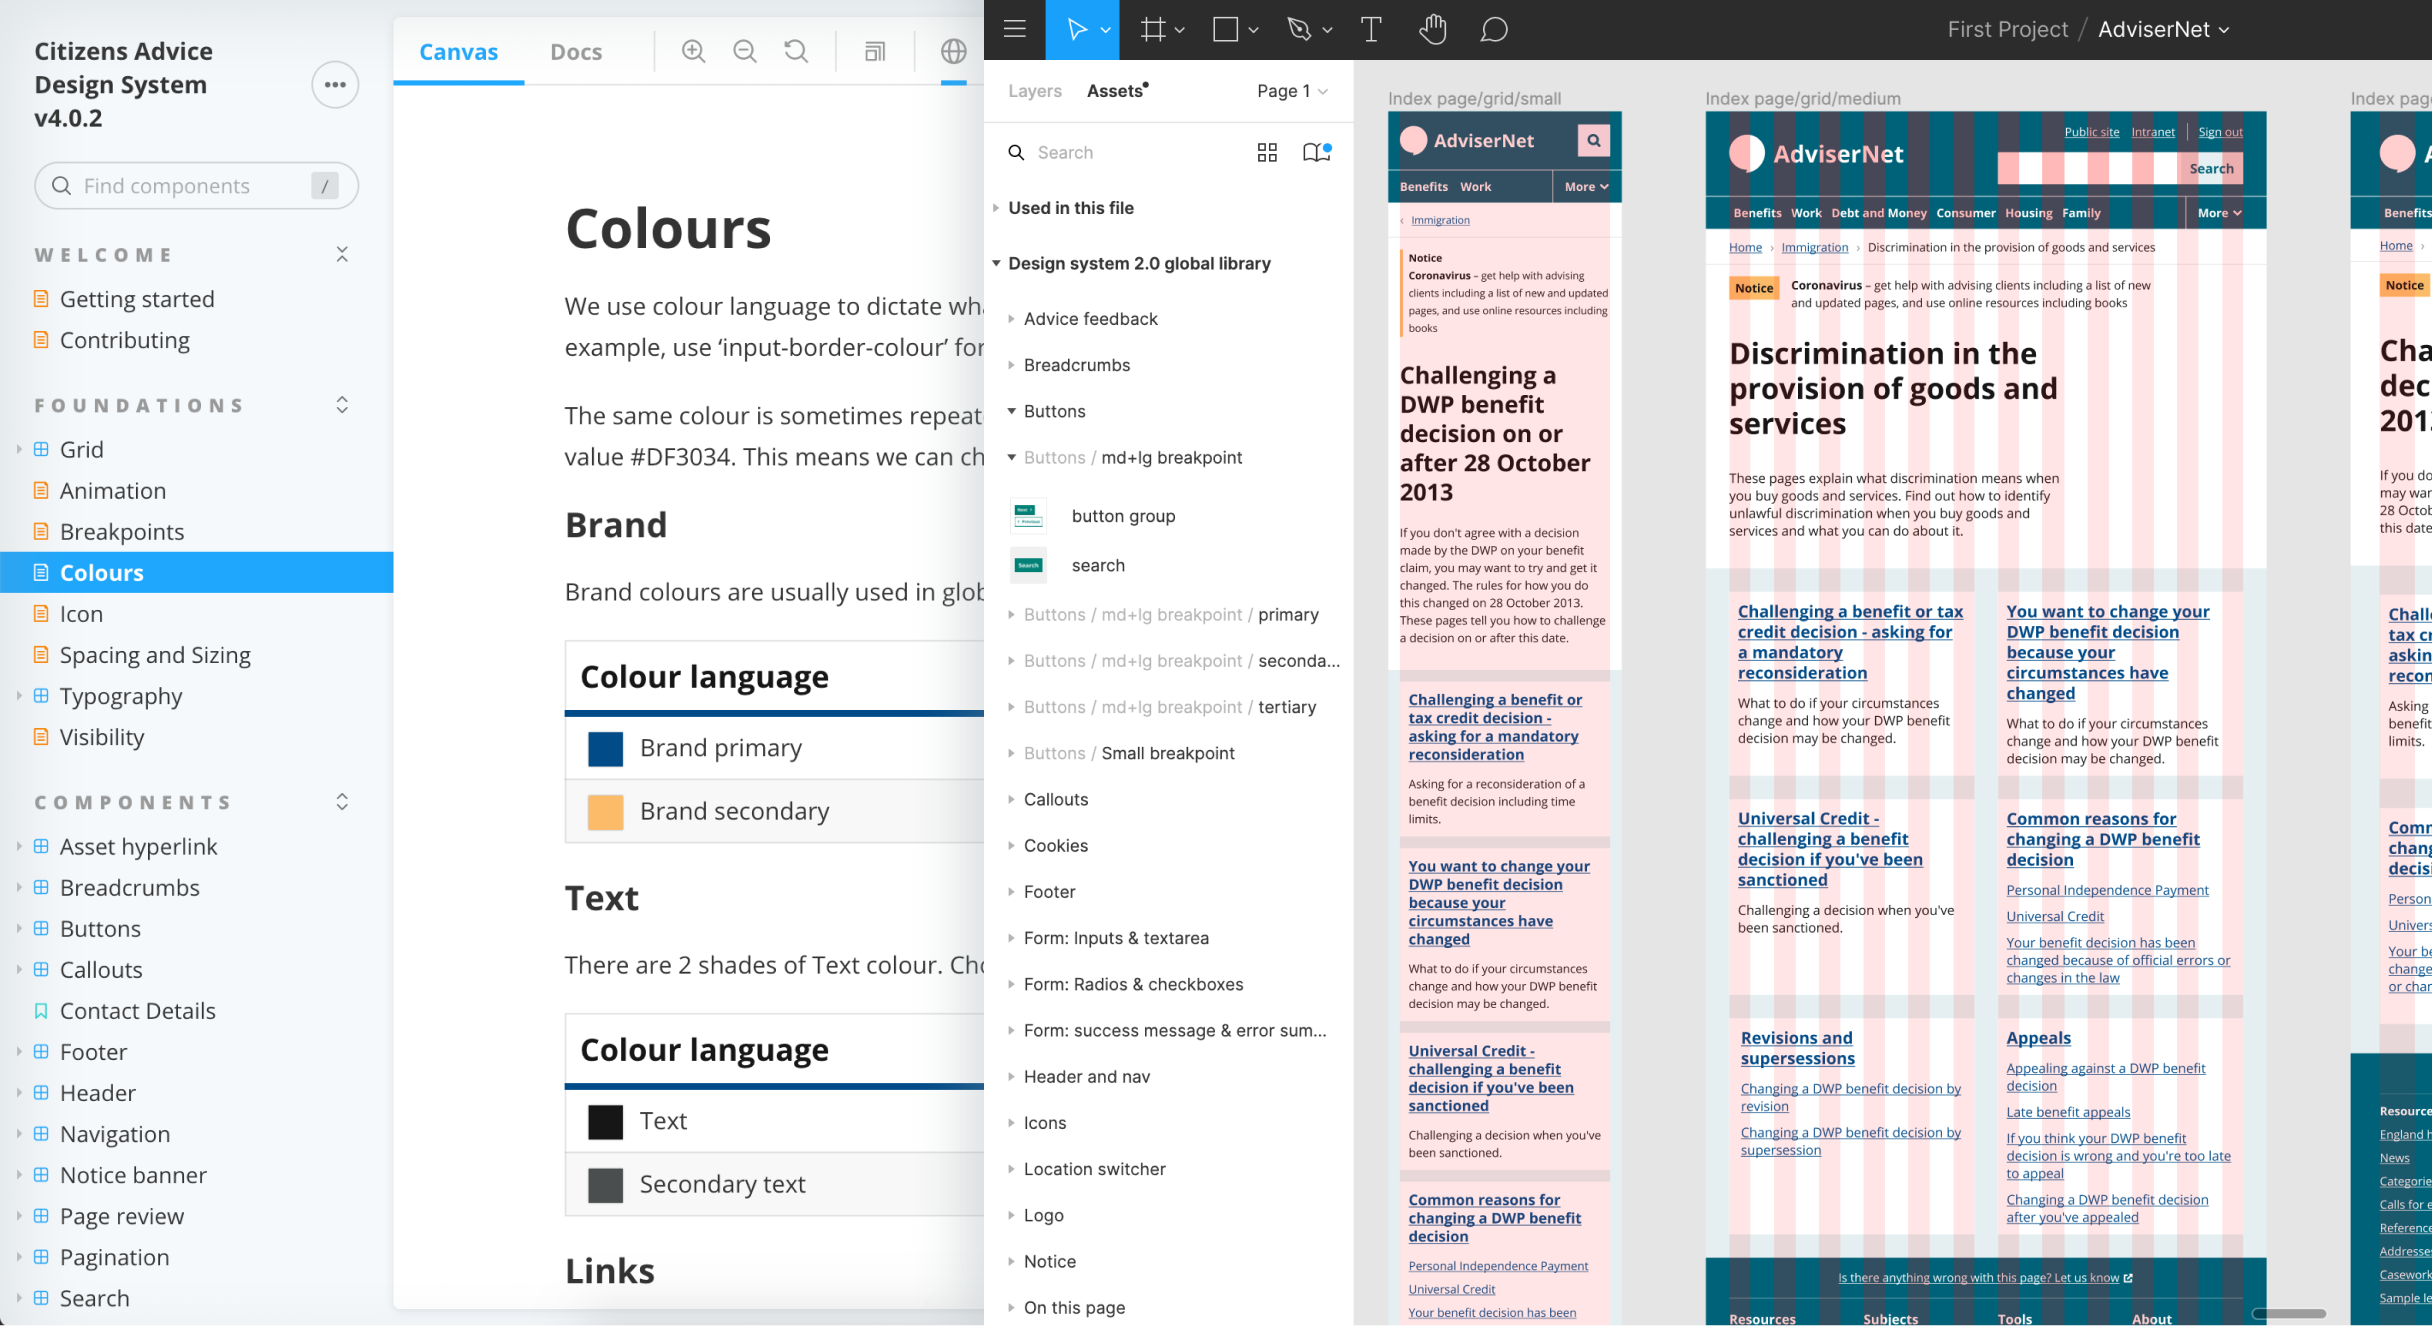Click the search component thumbnail
Viewport: 2432px width, 1326px height.
pos(1028,565)
